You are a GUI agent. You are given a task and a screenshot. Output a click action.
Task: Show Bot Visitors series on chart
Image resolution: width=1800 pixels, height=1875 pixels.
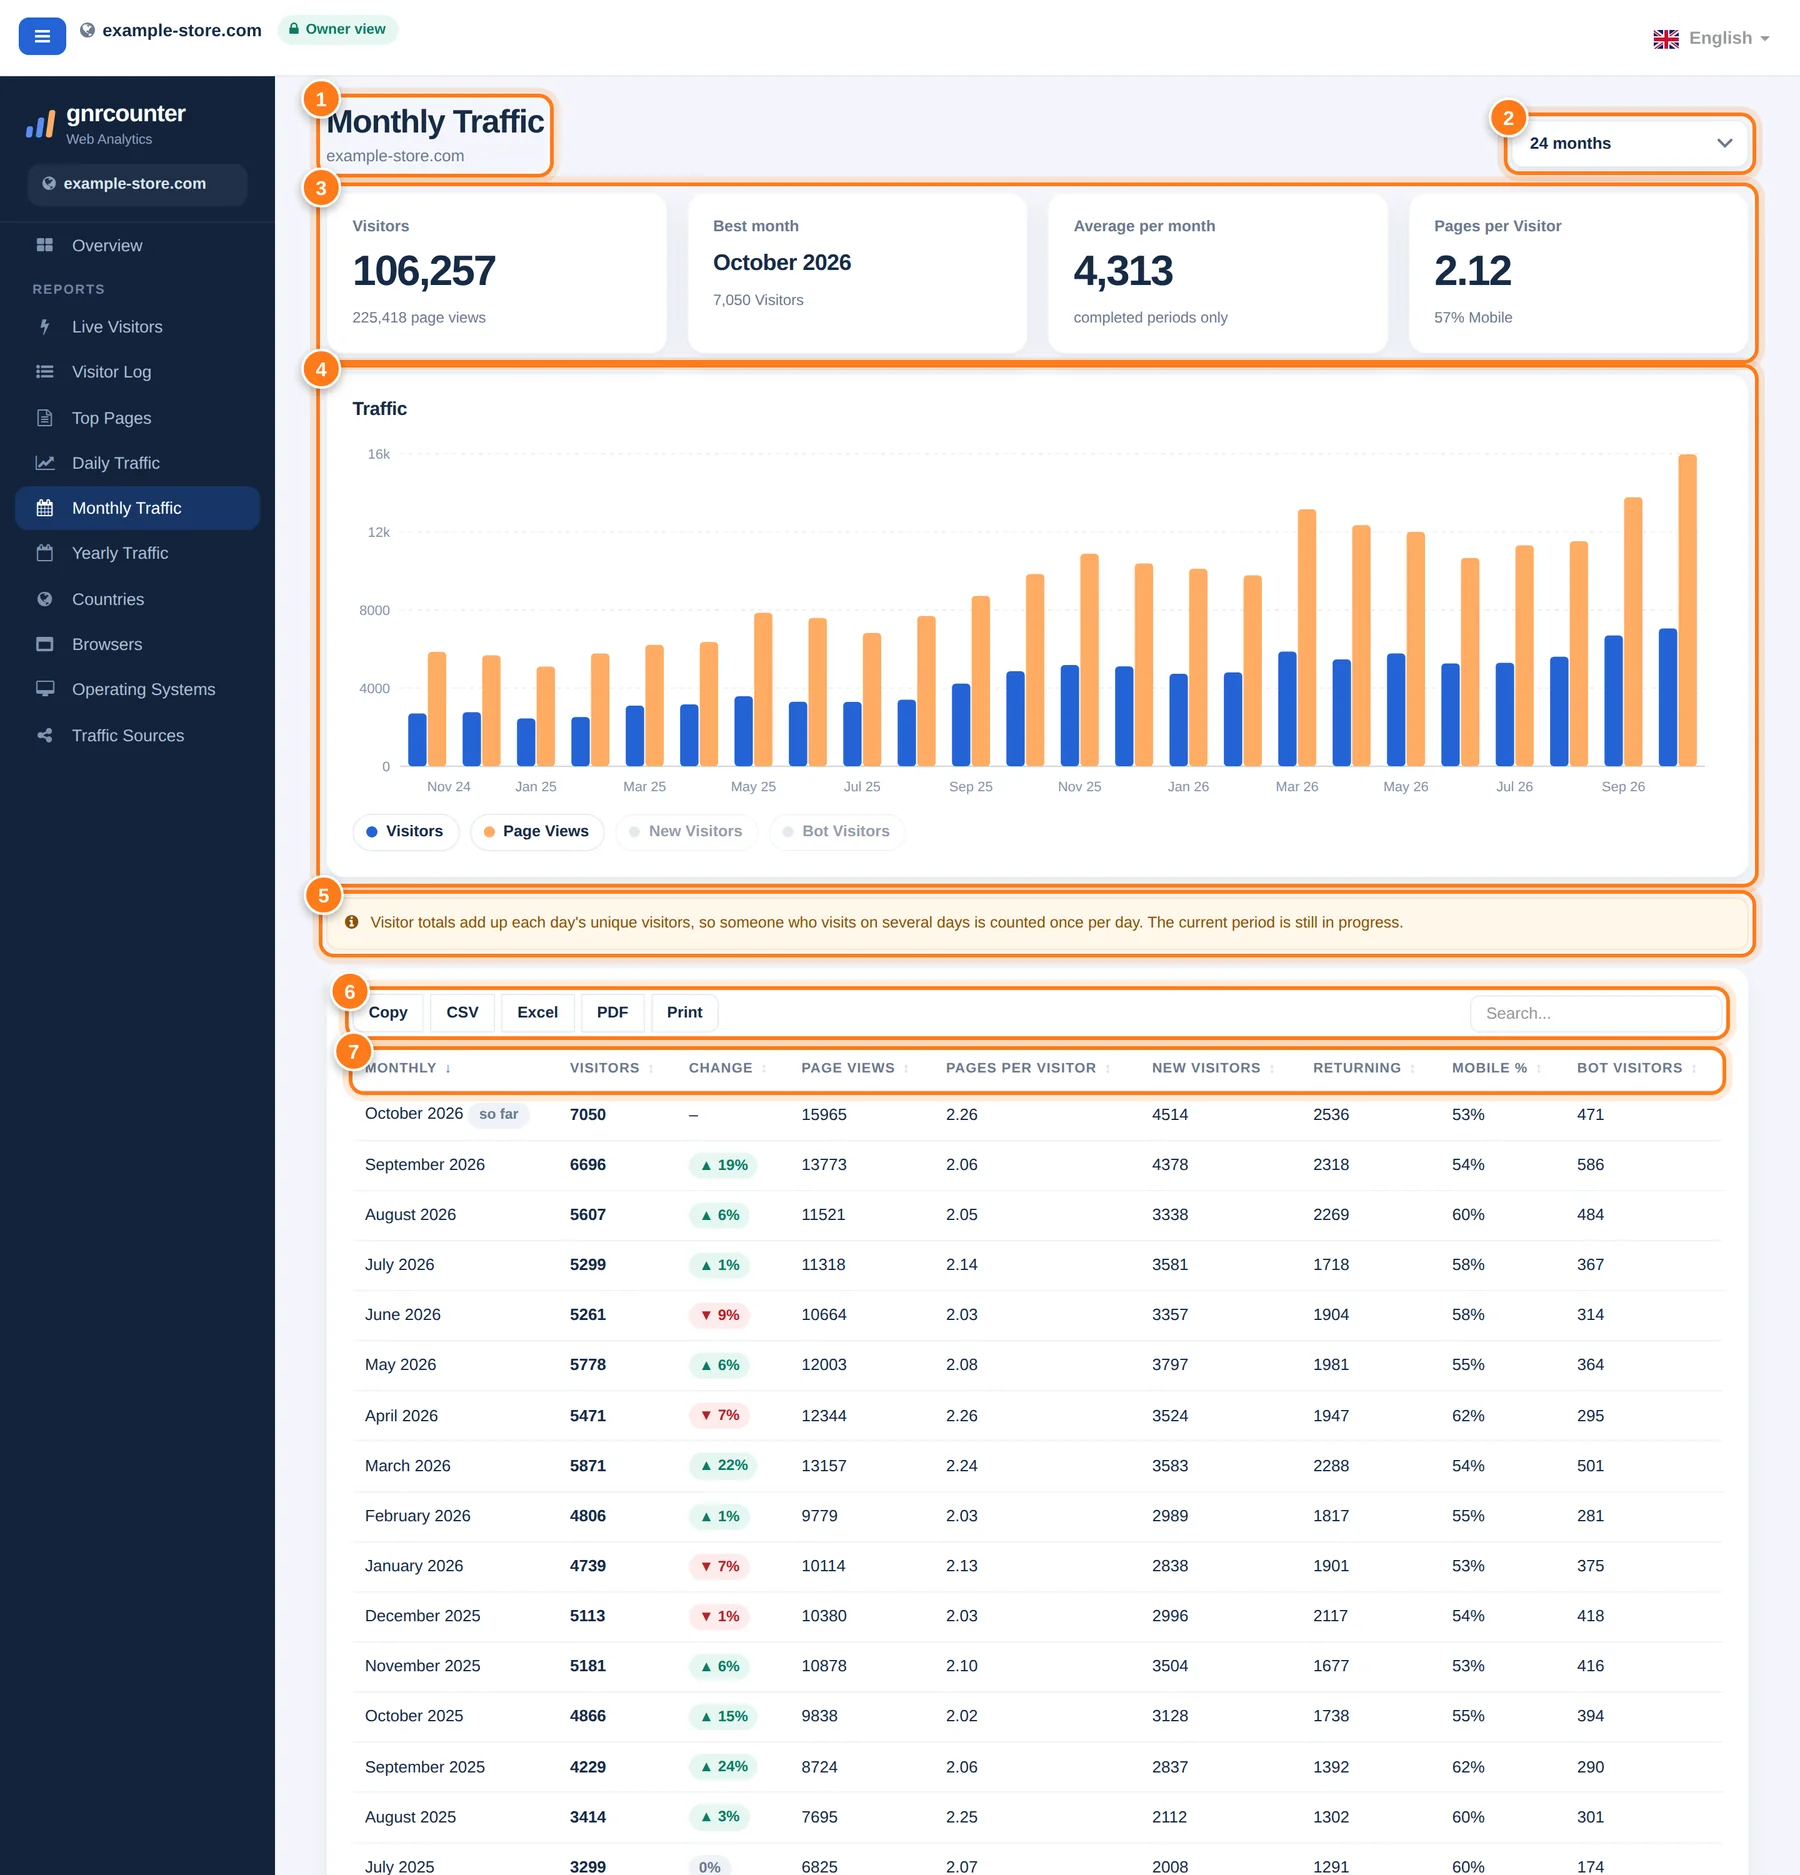[837, 832]
